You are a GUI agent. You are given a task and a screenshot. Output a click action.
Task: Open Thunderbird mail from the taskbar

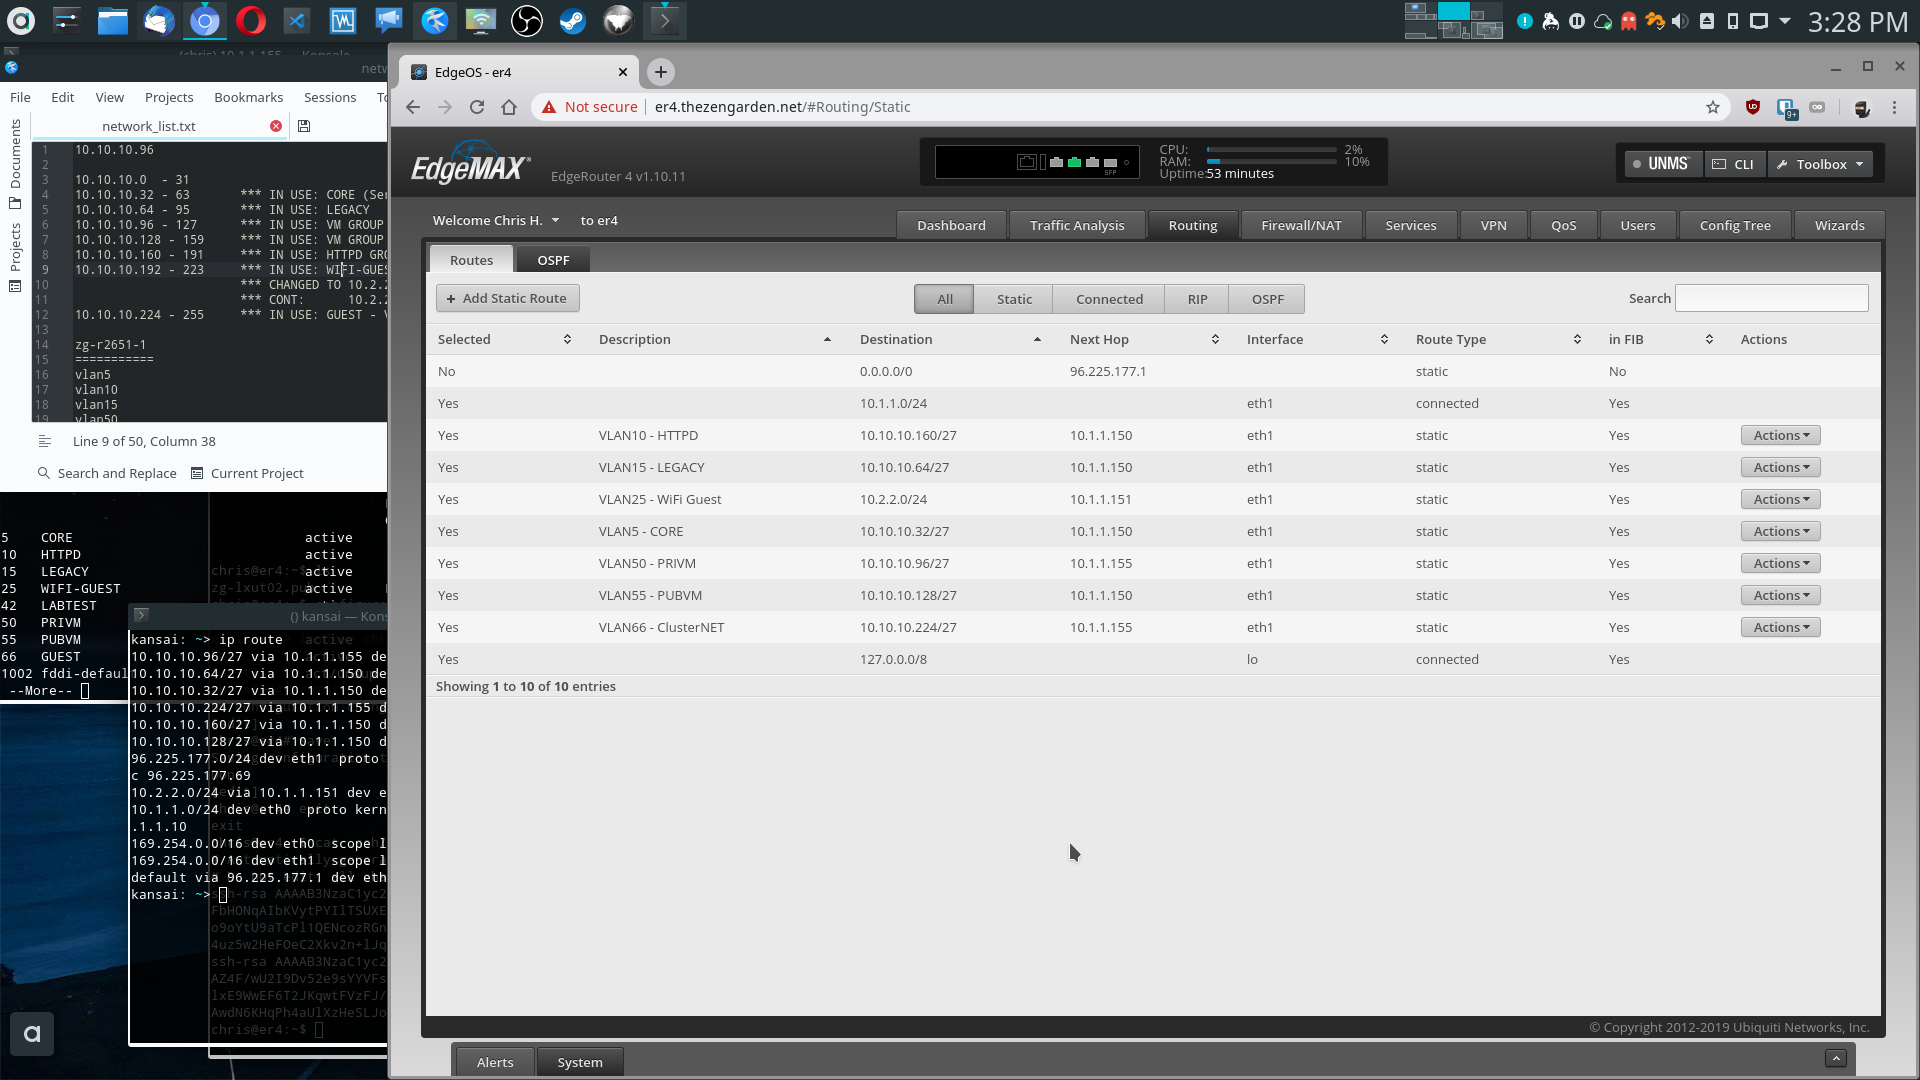[x=158, y=20]
